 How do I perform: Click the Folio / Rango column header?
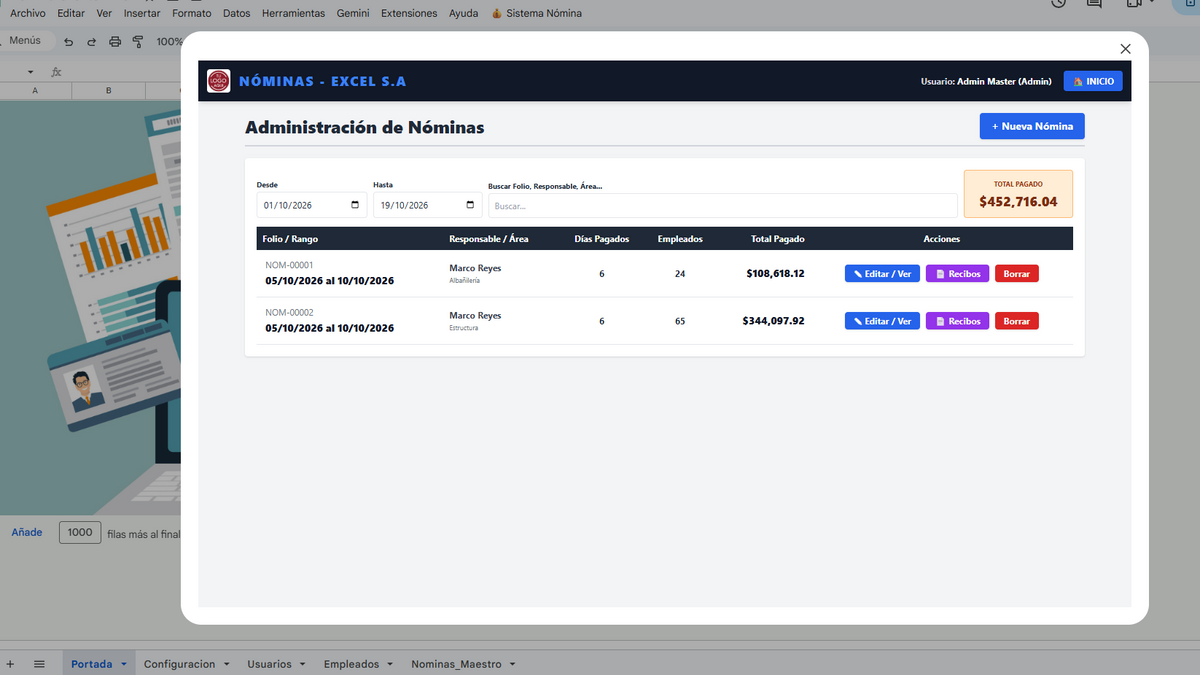pos(290,239)
